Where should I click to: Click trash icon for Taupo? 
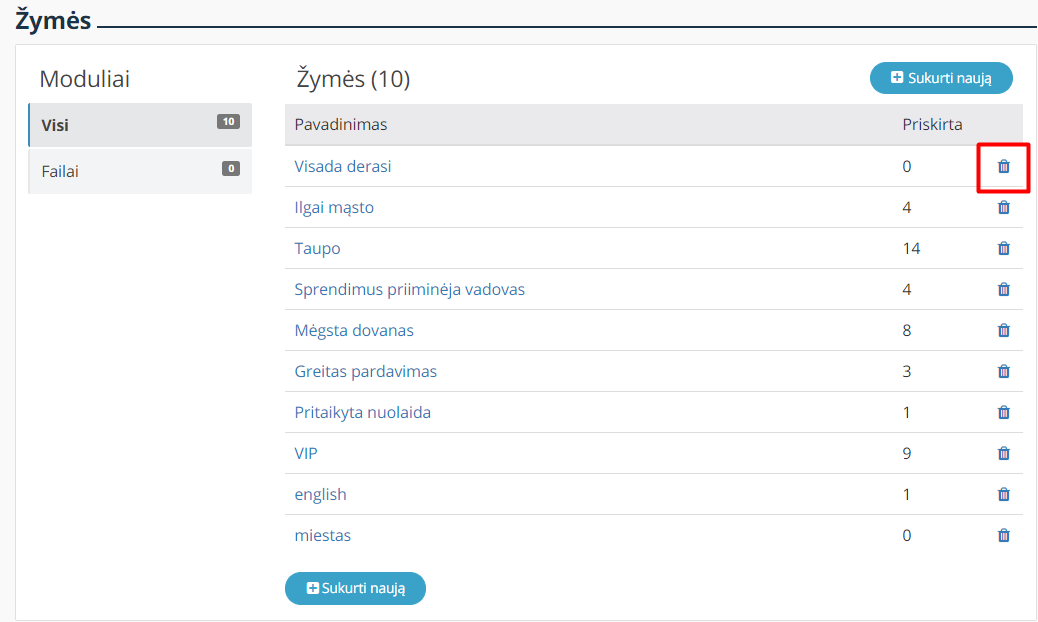coord(1004,248)
